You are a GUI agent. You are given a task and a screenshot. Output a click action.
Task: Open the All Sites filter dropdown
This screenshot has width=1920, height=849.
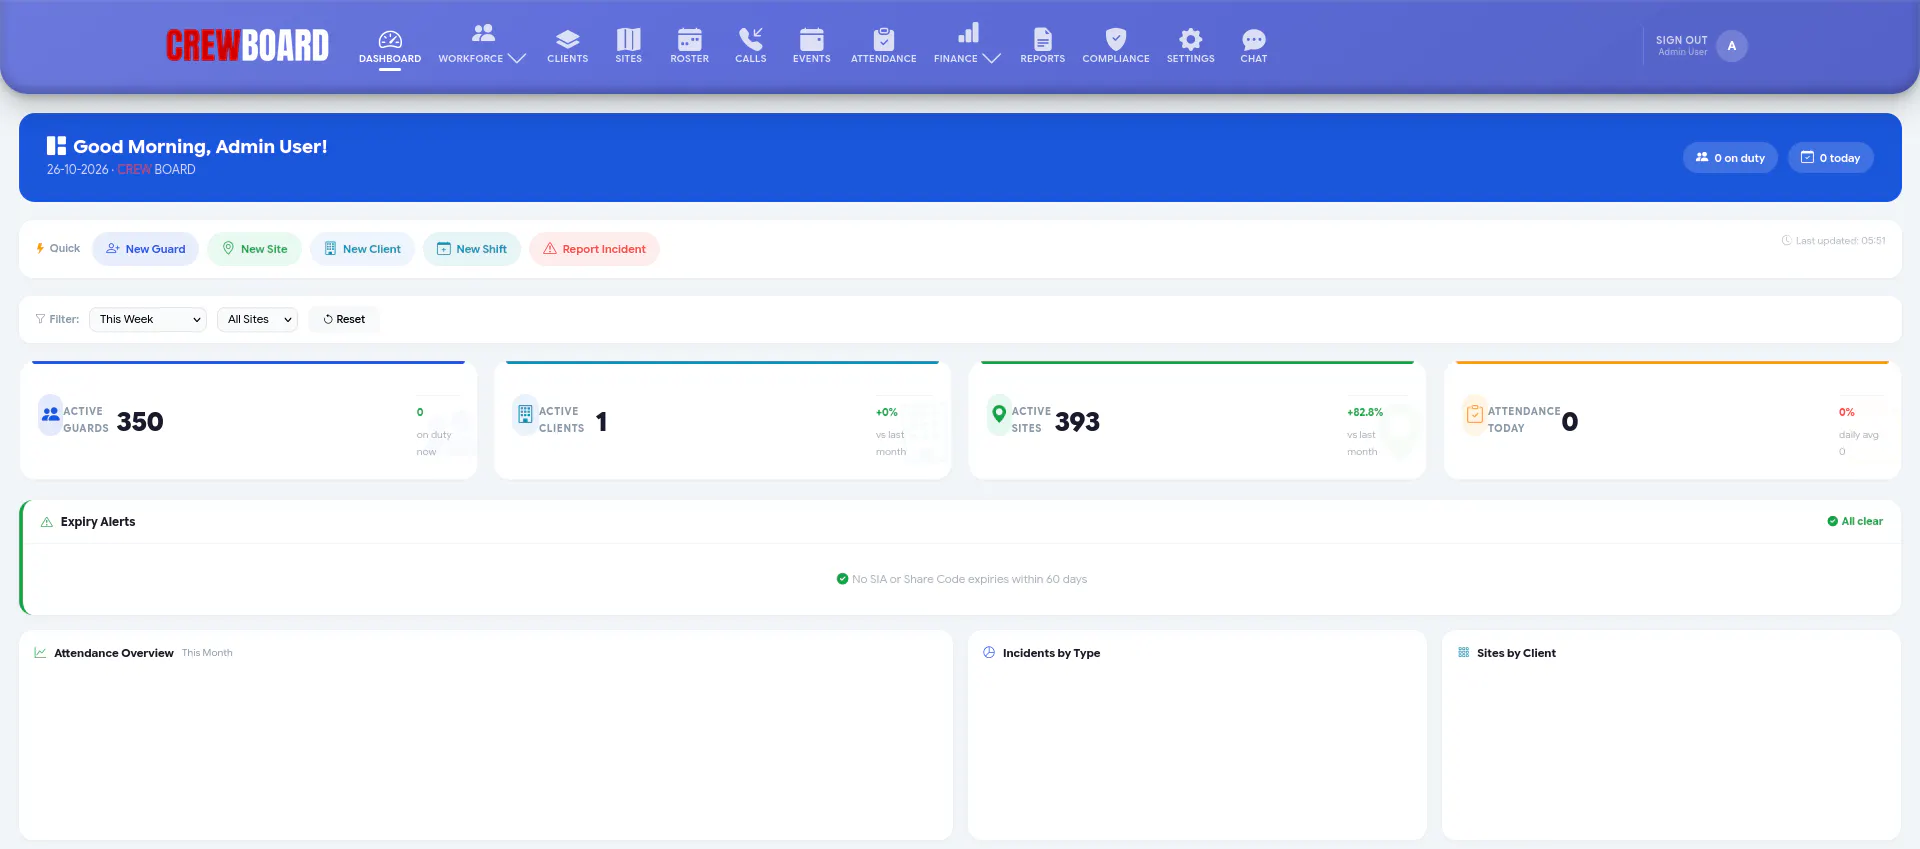click(x=257, y=319)
